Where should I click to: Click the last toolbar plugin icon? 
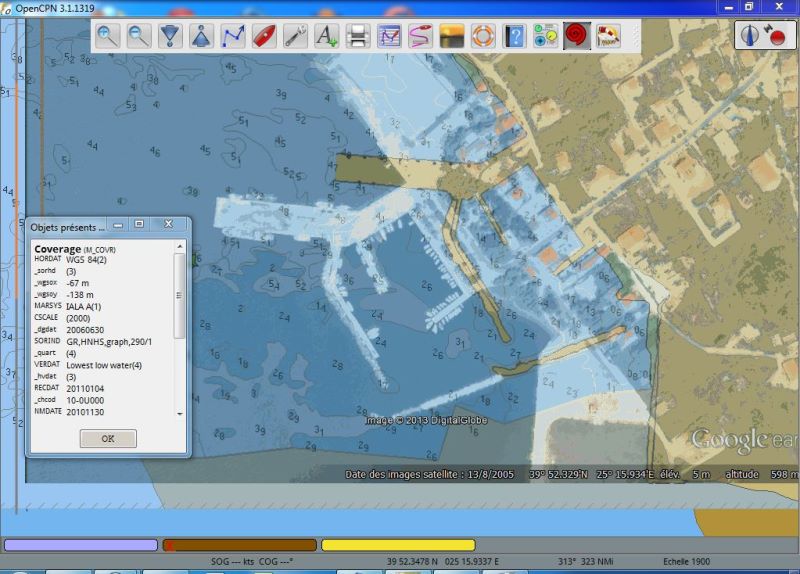pyautogui.click(x=608, y=36)
